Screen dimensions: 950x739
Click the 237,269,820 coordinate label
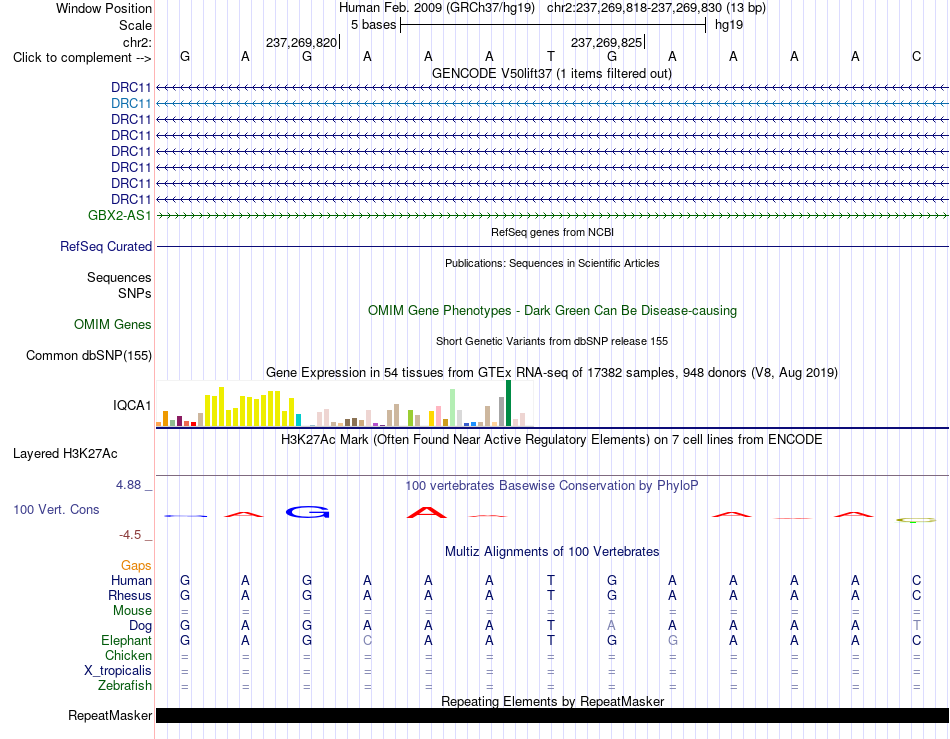tap(301, 42)
